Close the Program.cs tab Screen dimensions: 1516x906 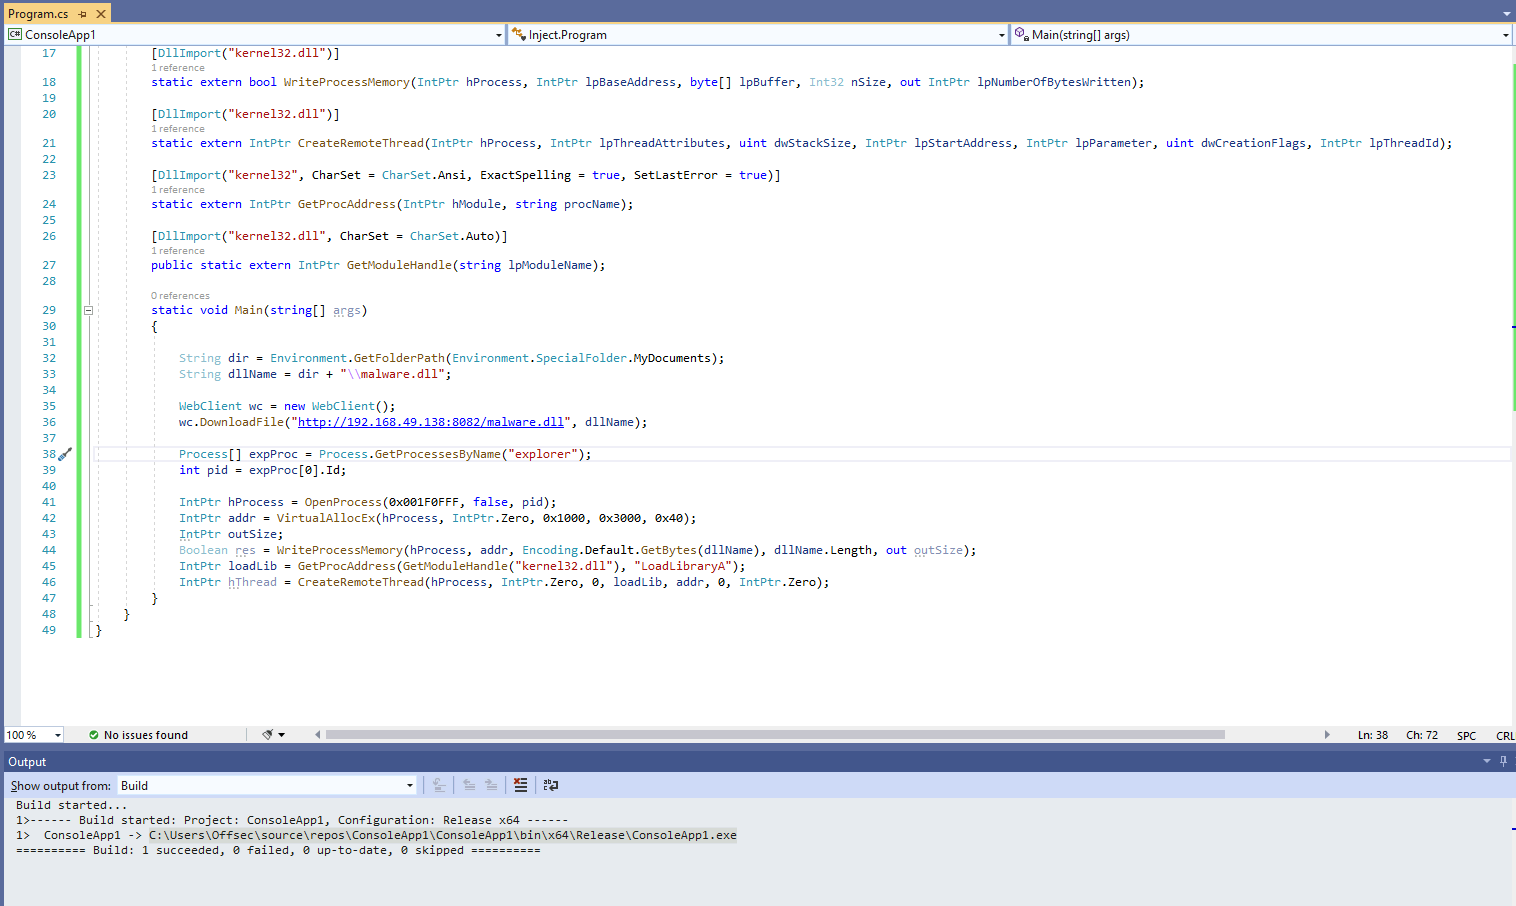pyautogui.click(x=101, y=14)
